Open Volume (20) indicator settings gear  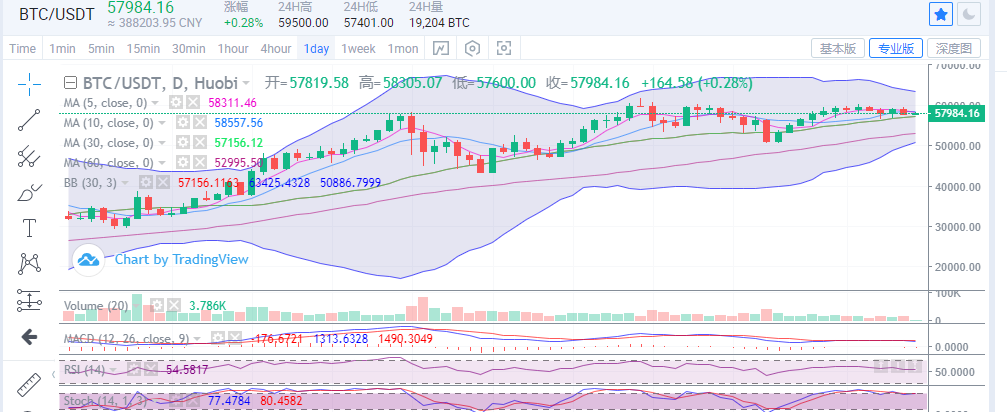(157, 305)
